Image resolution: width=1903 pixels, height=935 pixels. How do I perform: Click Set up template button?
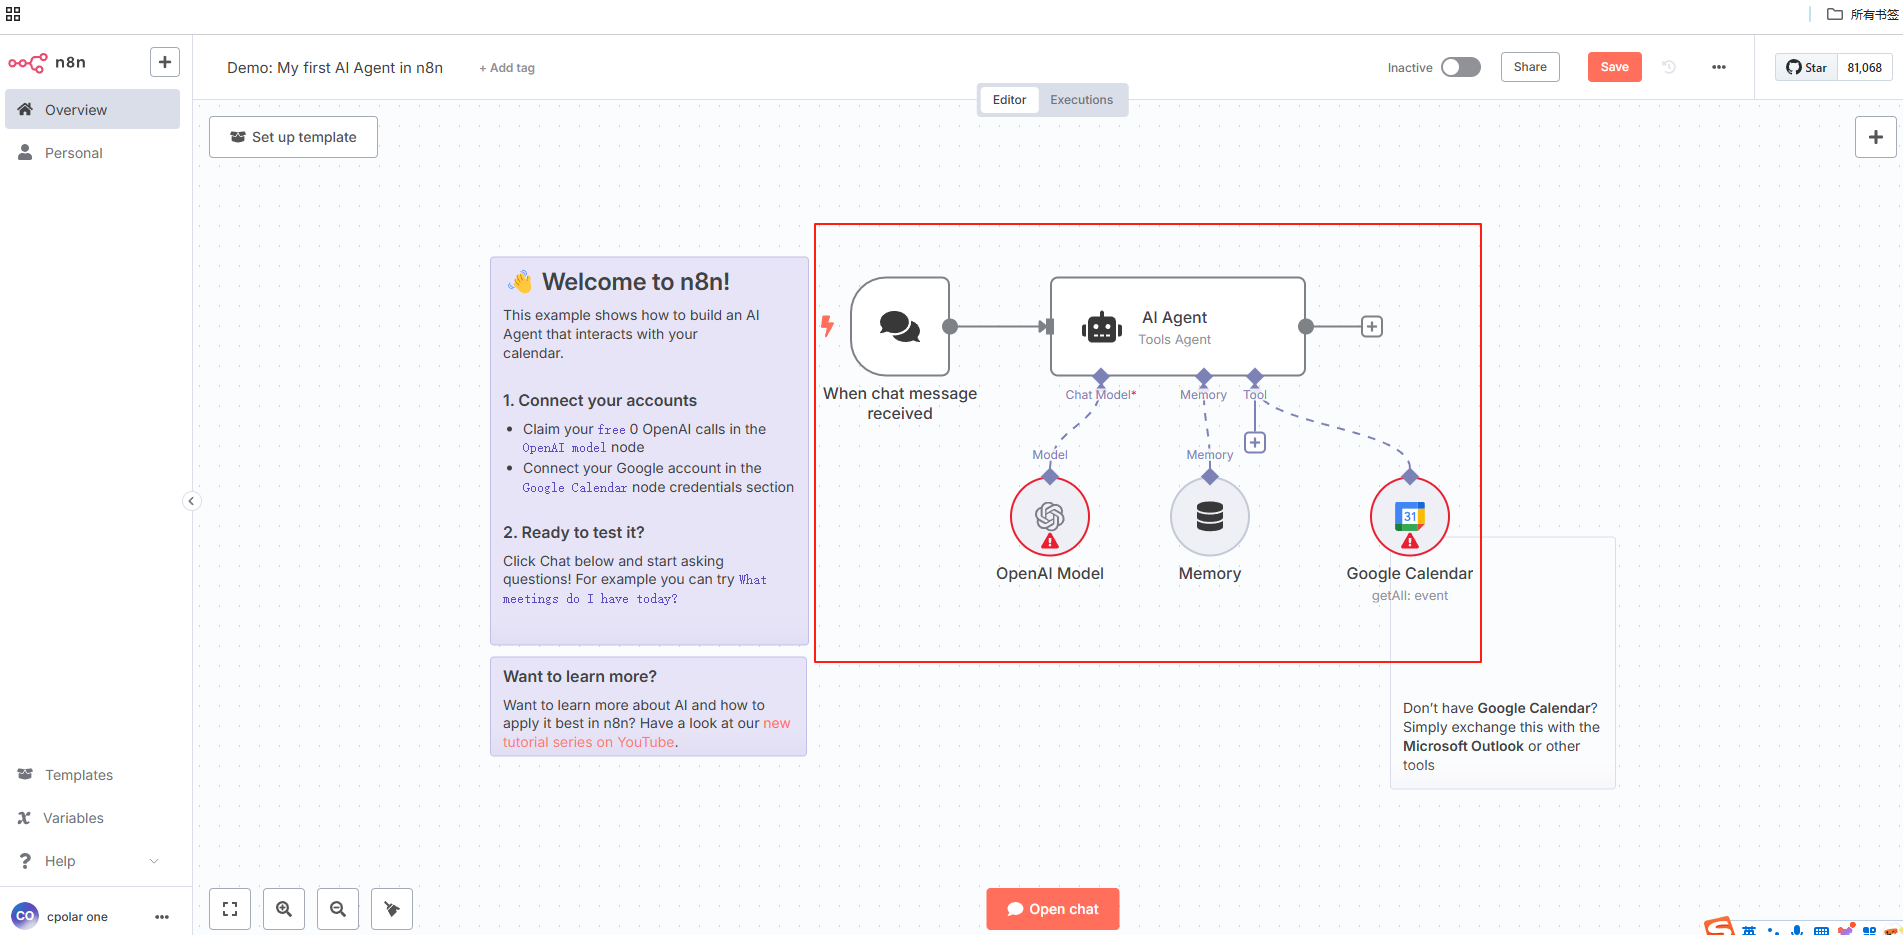pos(293,137)
